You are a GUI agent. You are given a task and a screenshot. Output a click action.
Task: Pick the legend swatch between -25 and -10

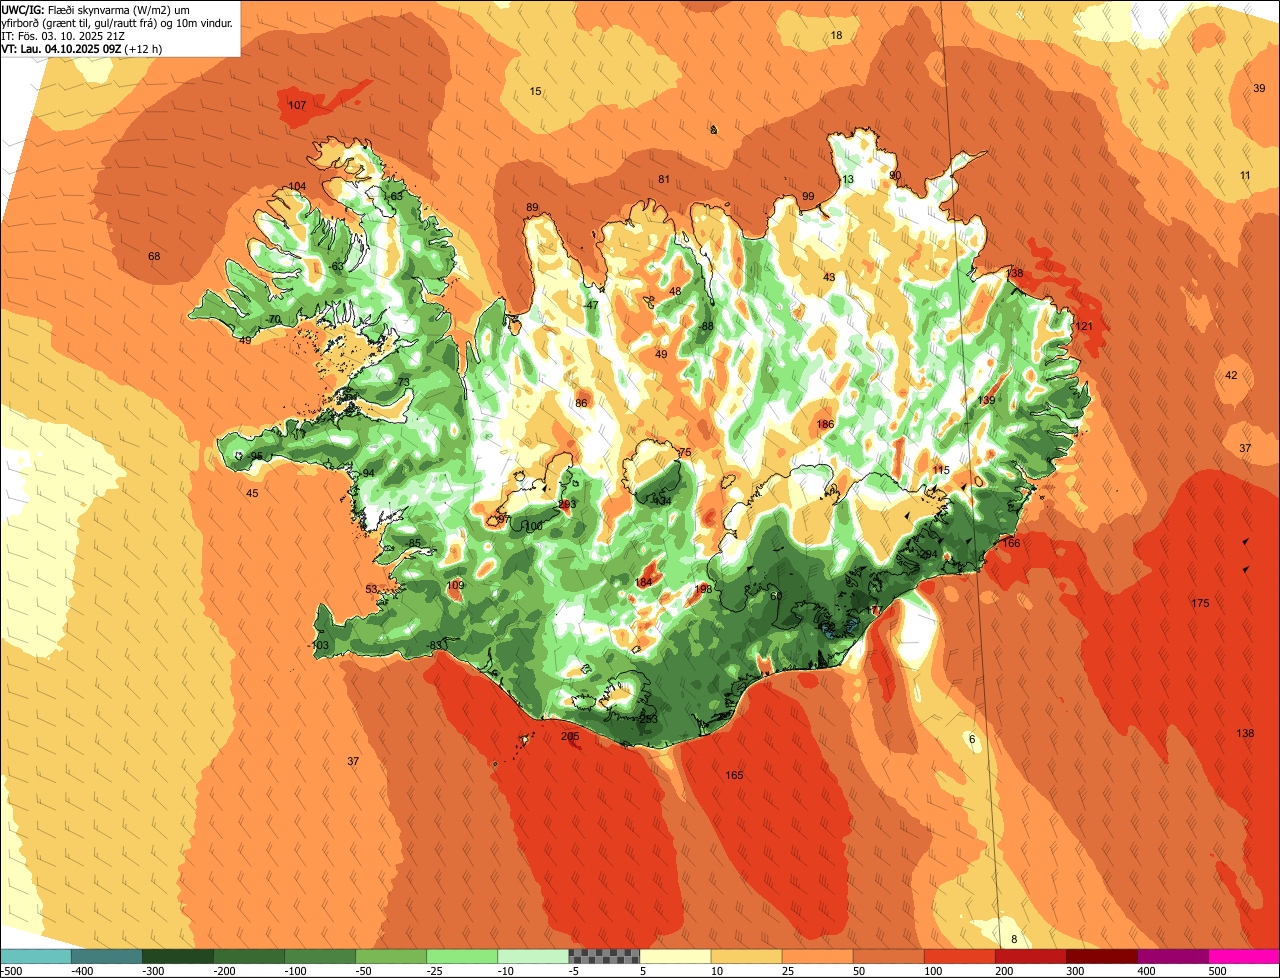click(462, 956)
